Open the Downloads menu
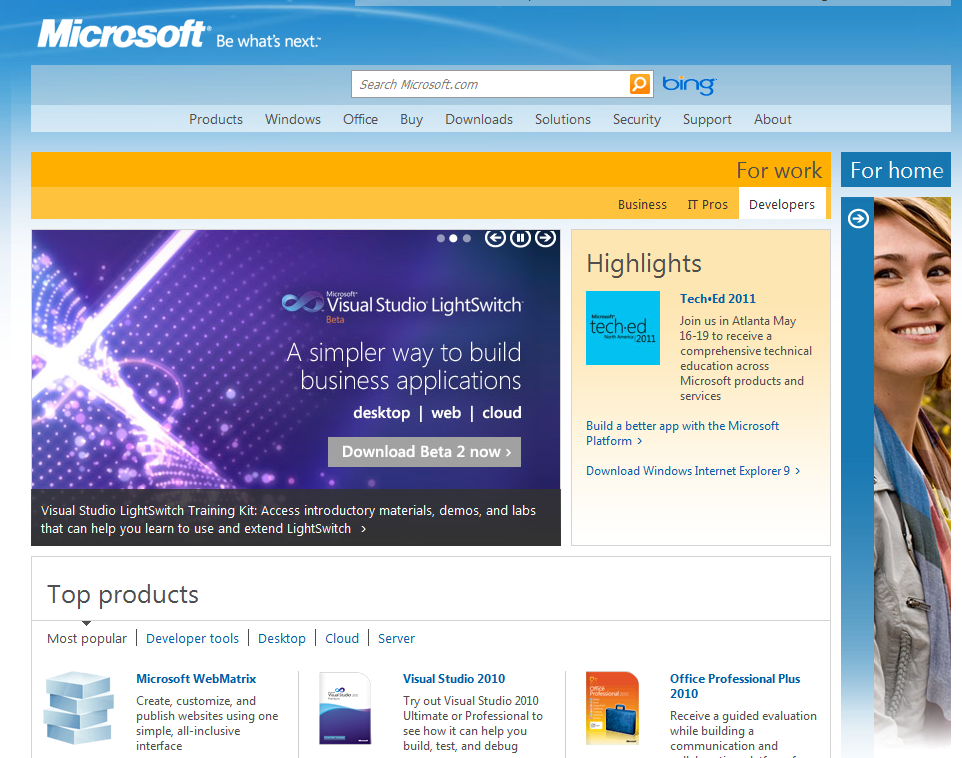This screenshot has height=758, width=962. [479, 120]
